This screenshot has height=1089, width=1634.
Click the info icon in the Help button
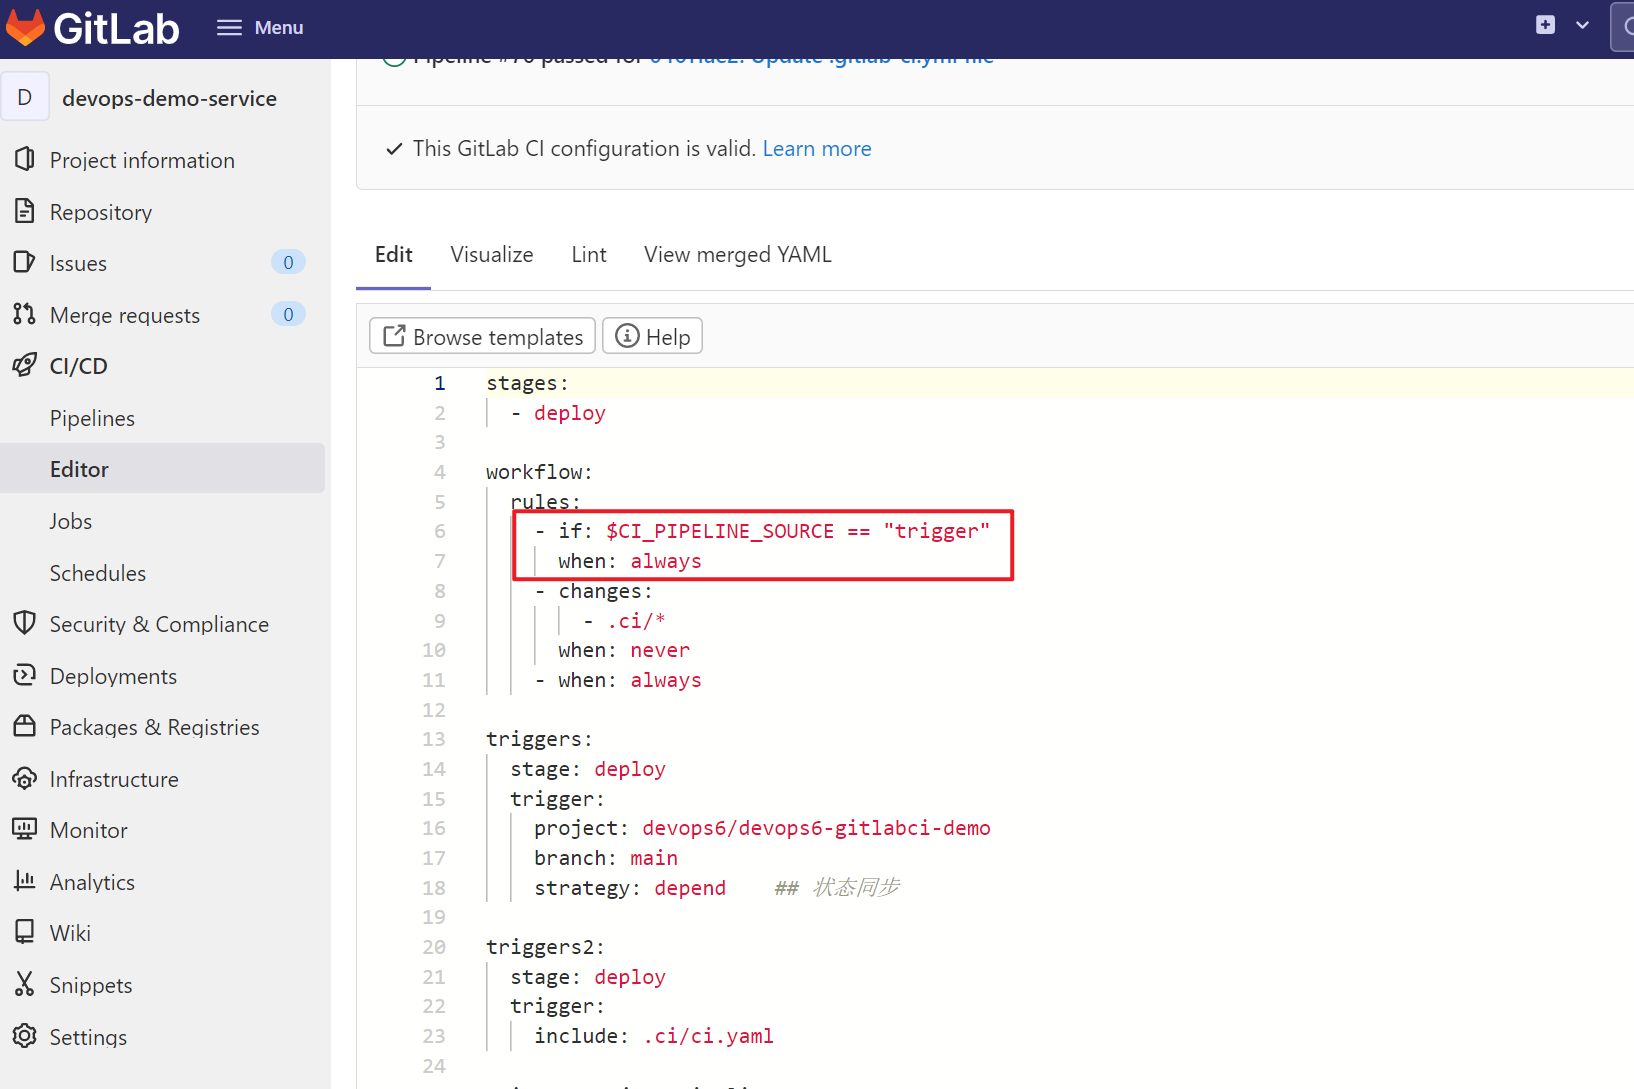click(627, 335)
